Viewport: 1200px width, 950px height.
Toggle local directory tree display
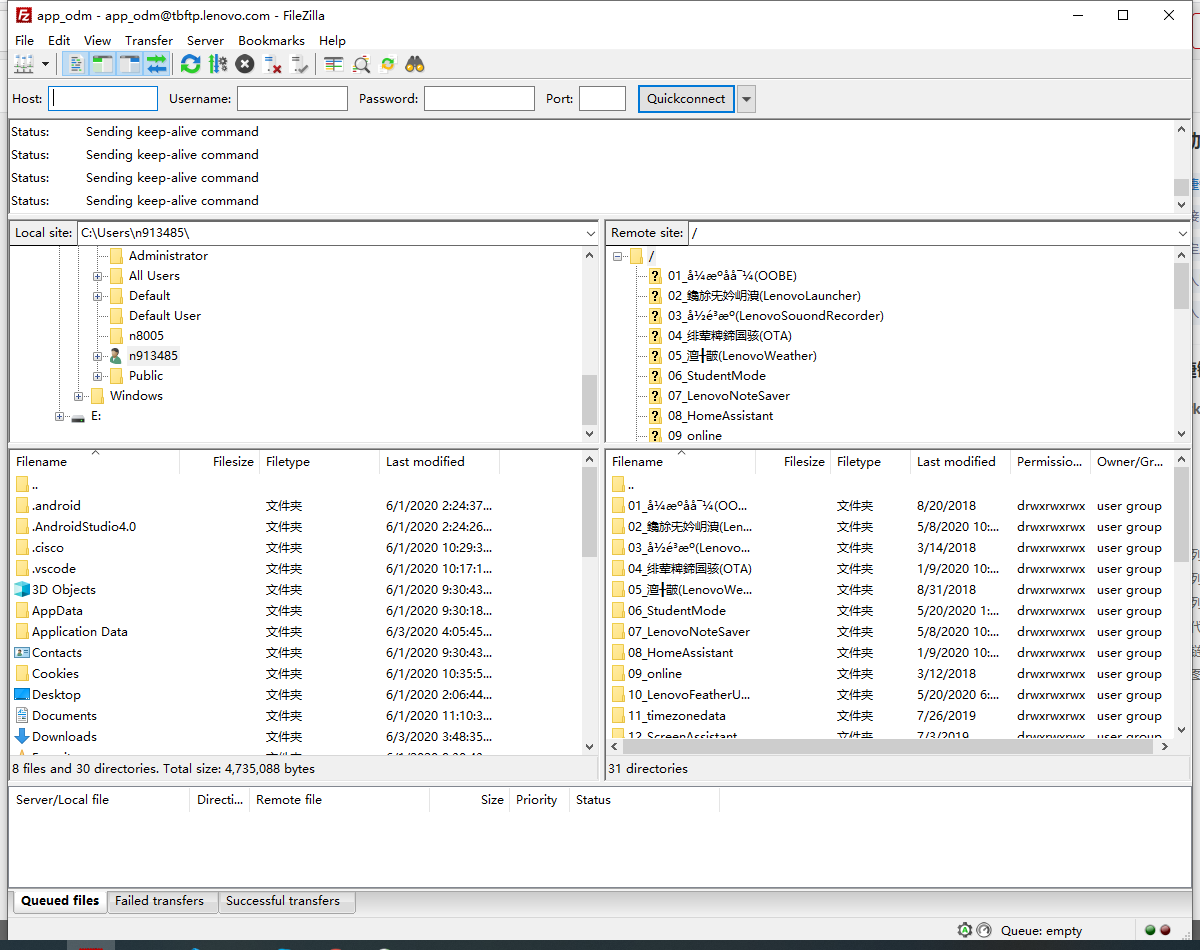point(102,64)
